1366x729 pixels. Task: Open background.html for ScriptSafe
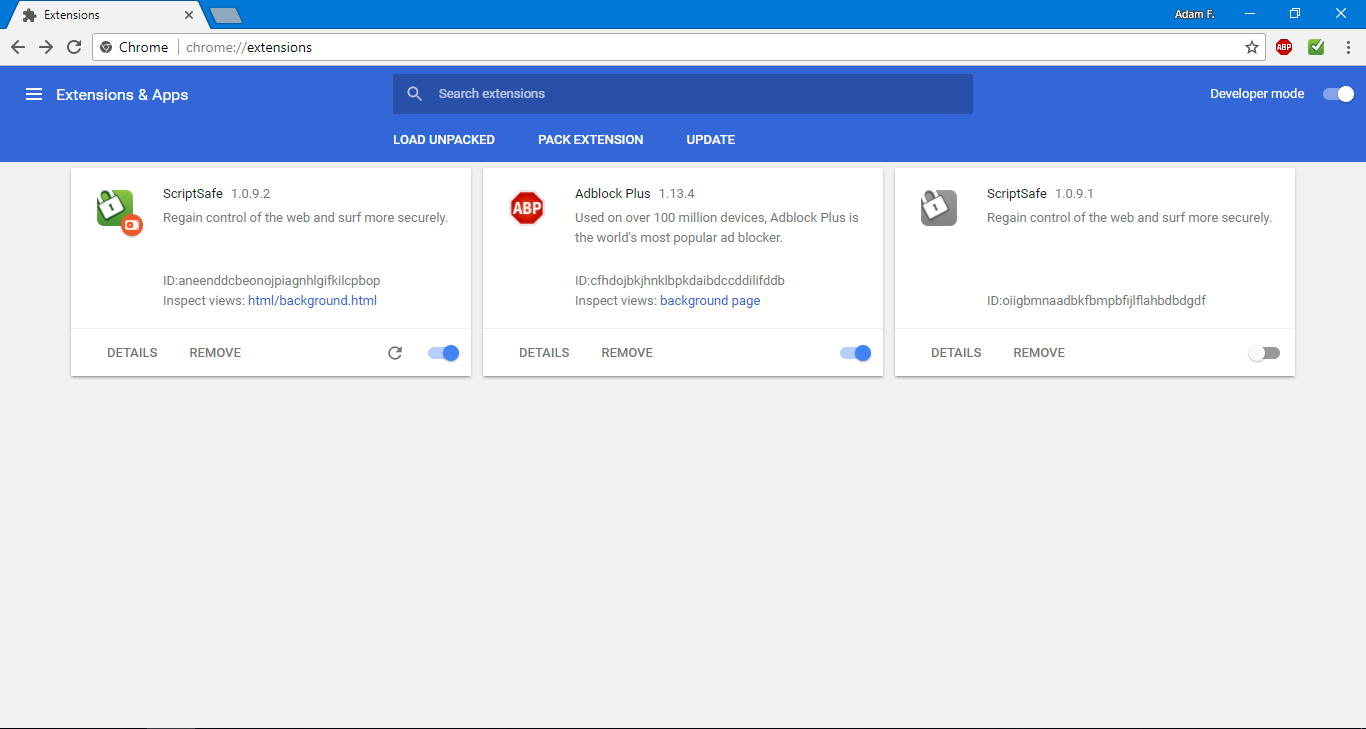coord(312,300)
